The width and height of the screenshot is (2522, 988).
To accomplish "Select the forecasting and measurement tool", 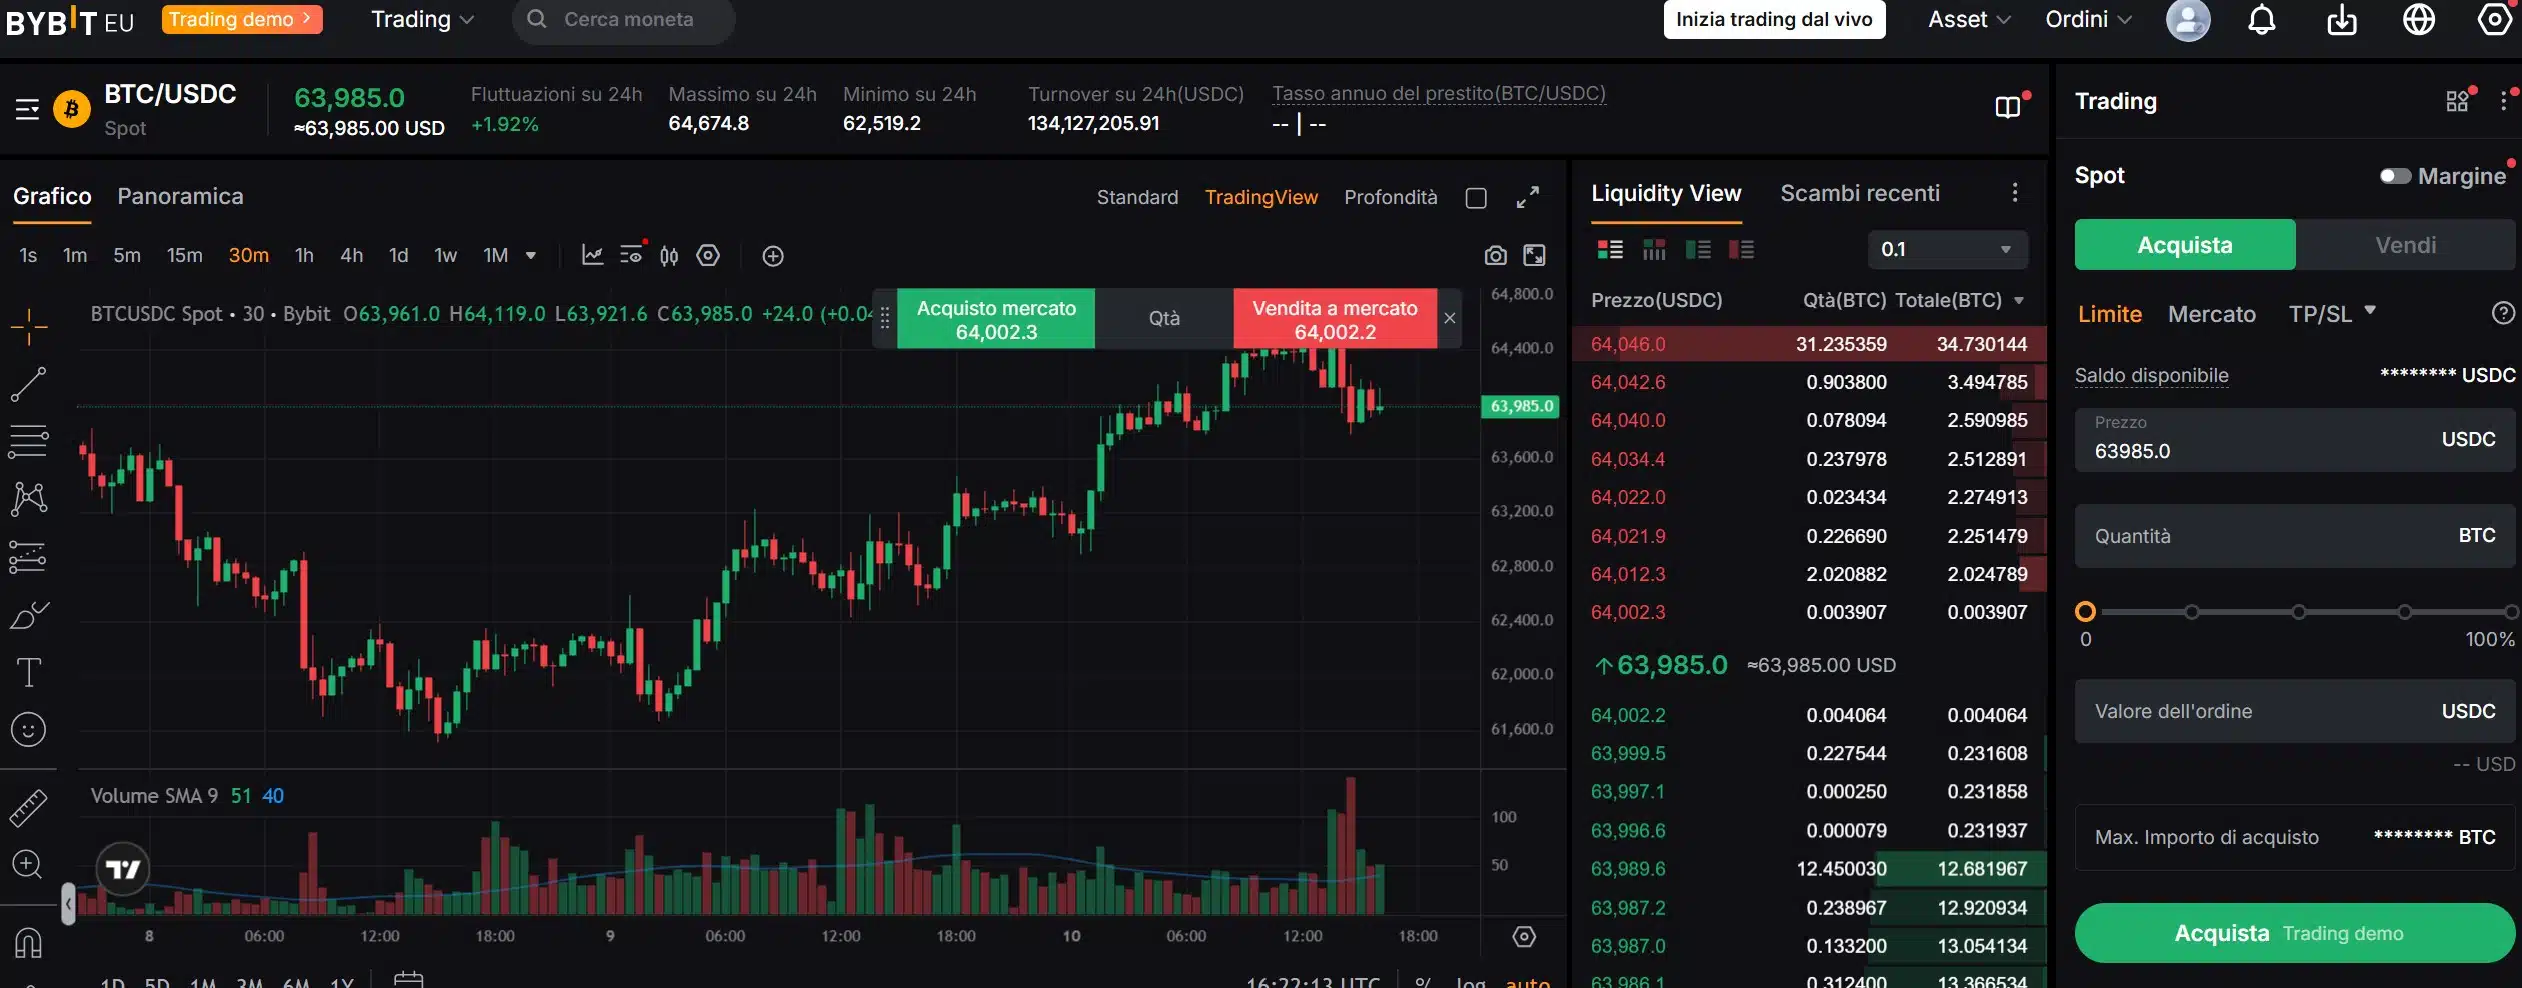I will pyautogui.click(x=28, y=557).
